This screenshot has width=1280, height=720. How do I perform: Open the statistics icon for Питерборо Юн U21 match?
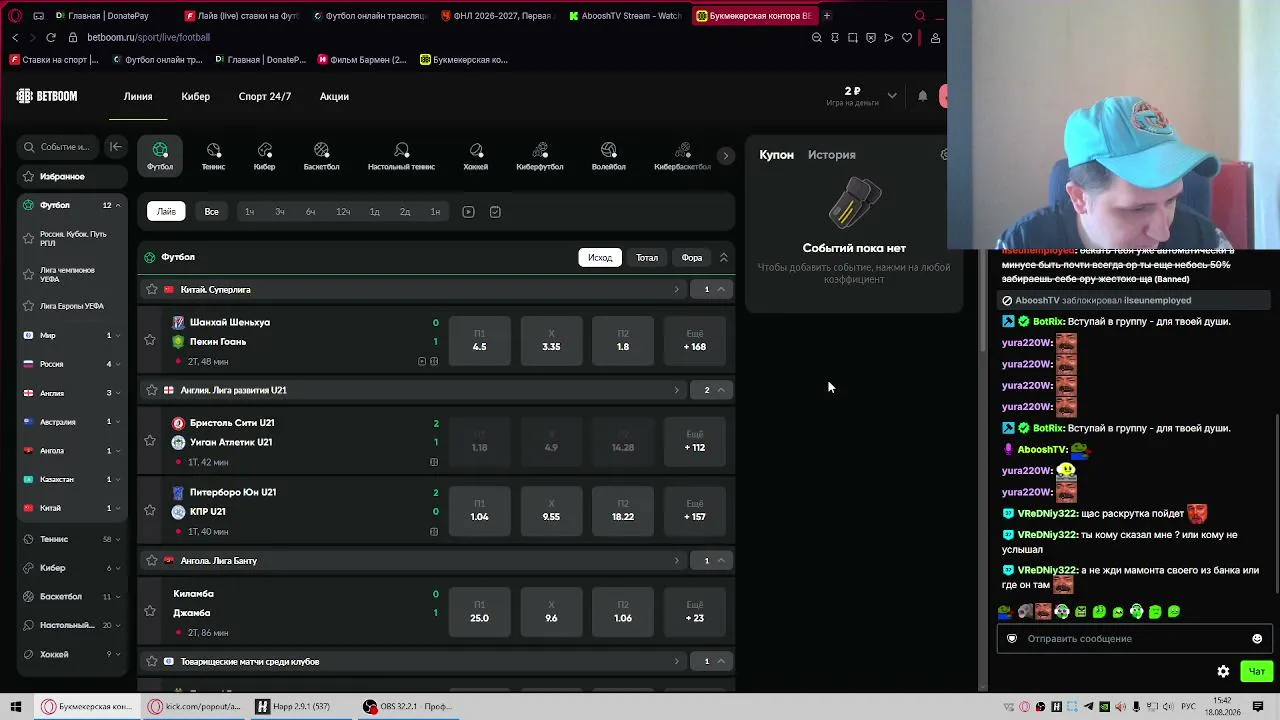[x=434, y=531]
